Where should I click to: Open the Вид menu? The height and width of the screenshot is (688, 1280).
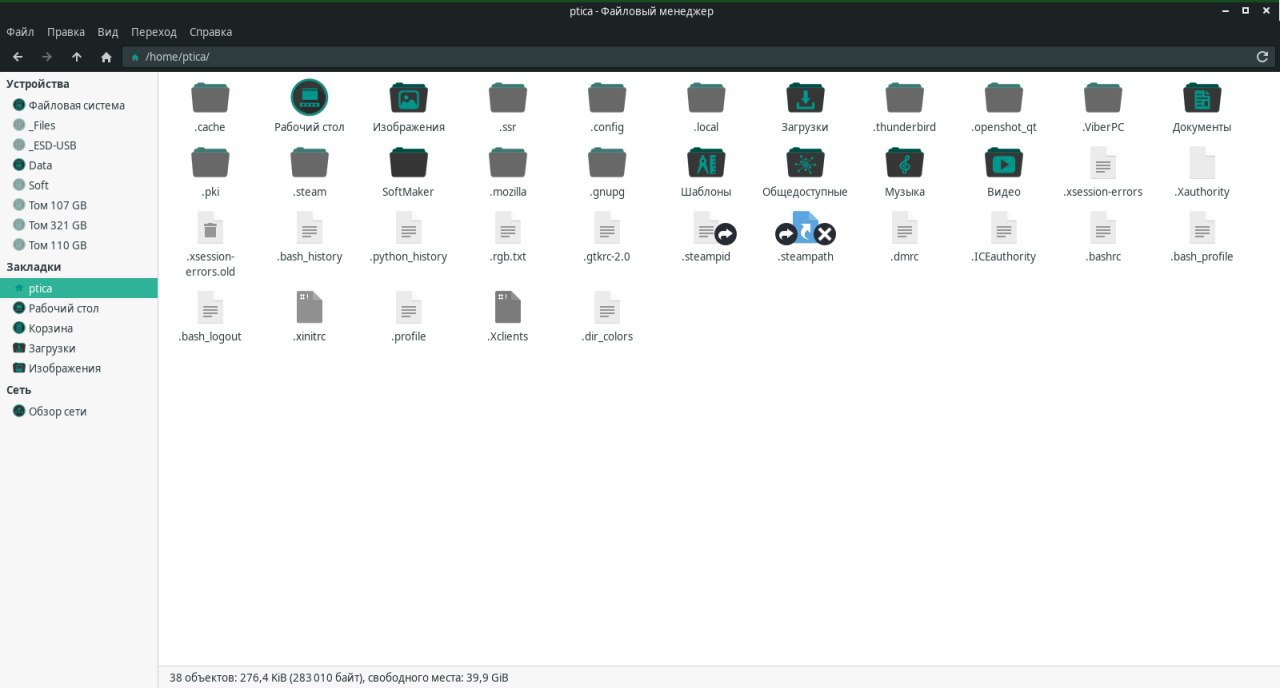pyautogui.click(x=108, y=32)
